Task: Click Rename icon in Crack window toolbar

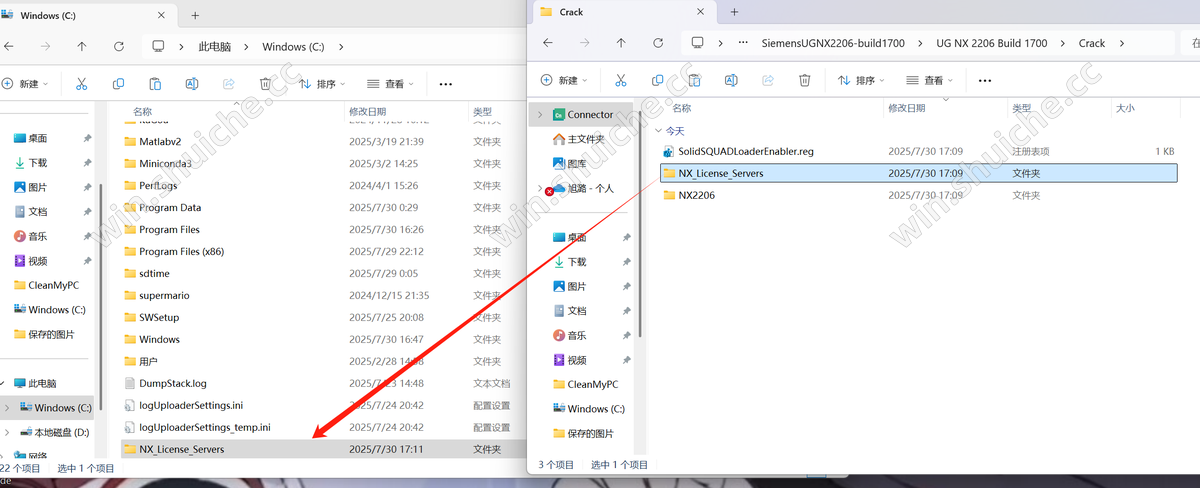Action: (x=731, y=80)
